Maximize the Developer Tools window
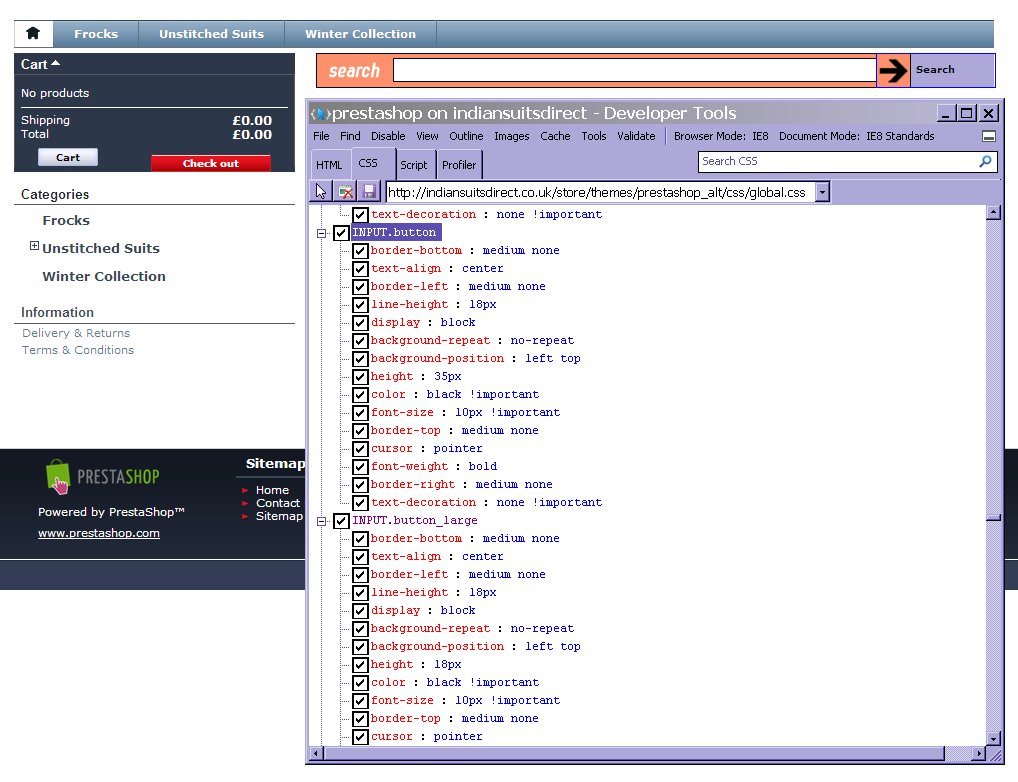1018x782 pixels. tap(967, 114)
